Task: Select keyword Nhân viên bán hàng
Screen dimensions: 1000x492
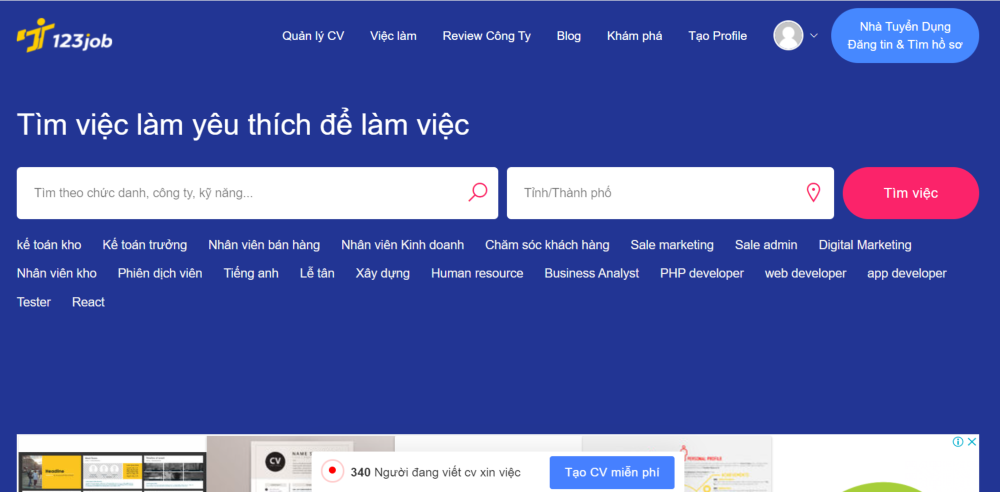Action: [x=264, y=245]
